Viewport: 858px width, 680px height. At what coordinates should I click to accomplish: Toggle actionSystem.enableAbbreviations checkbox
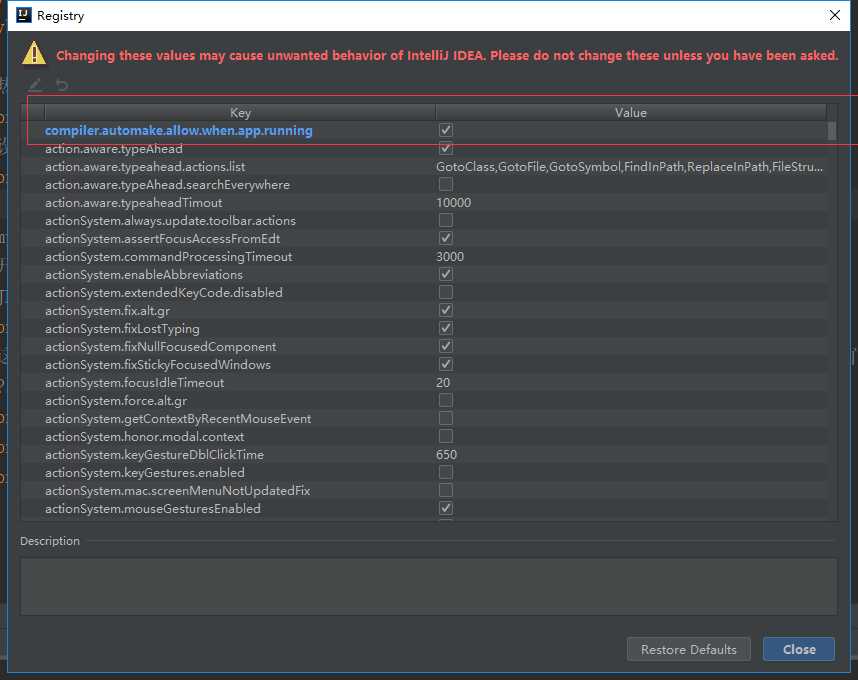(445, 275)
